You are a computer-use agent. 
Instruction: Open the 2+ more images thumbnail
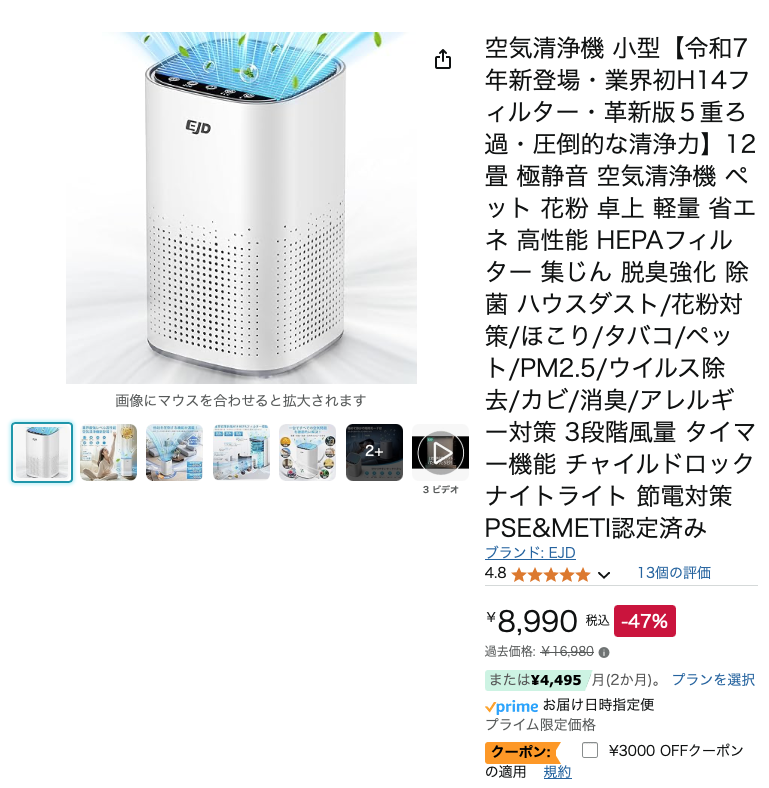coord(374,452)
